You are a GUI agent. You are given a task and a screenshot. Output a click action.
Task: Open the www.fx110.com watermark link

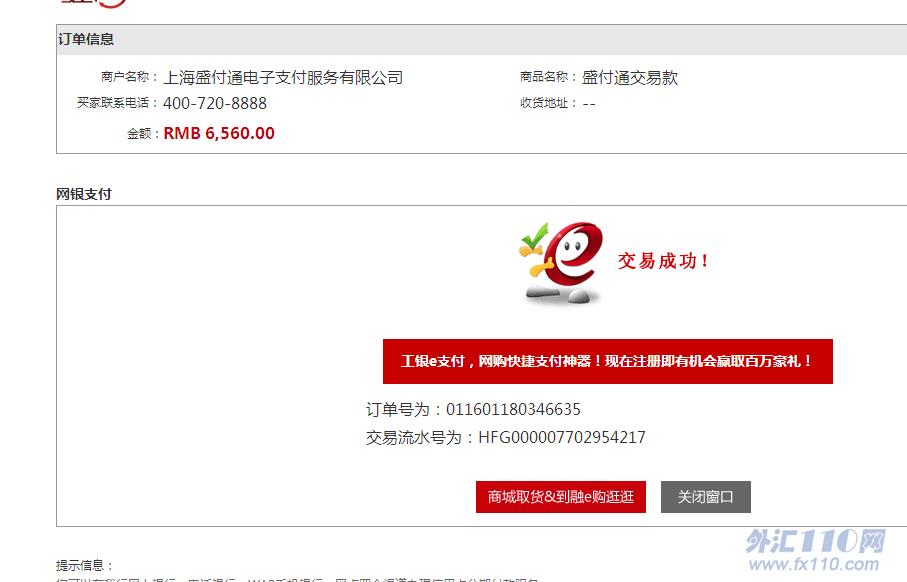[x=814, y=564]
